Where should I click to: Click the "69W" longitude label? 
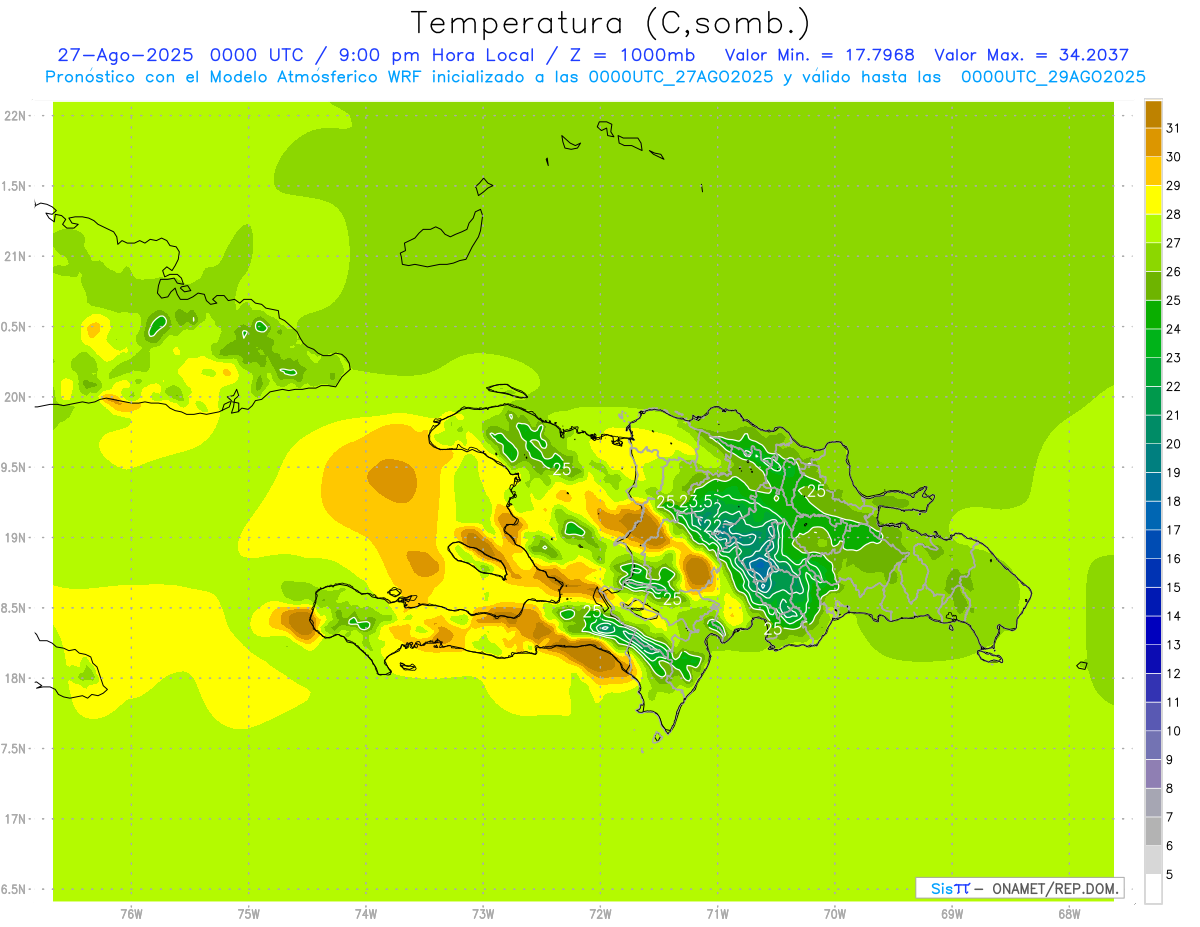(952, 914)
